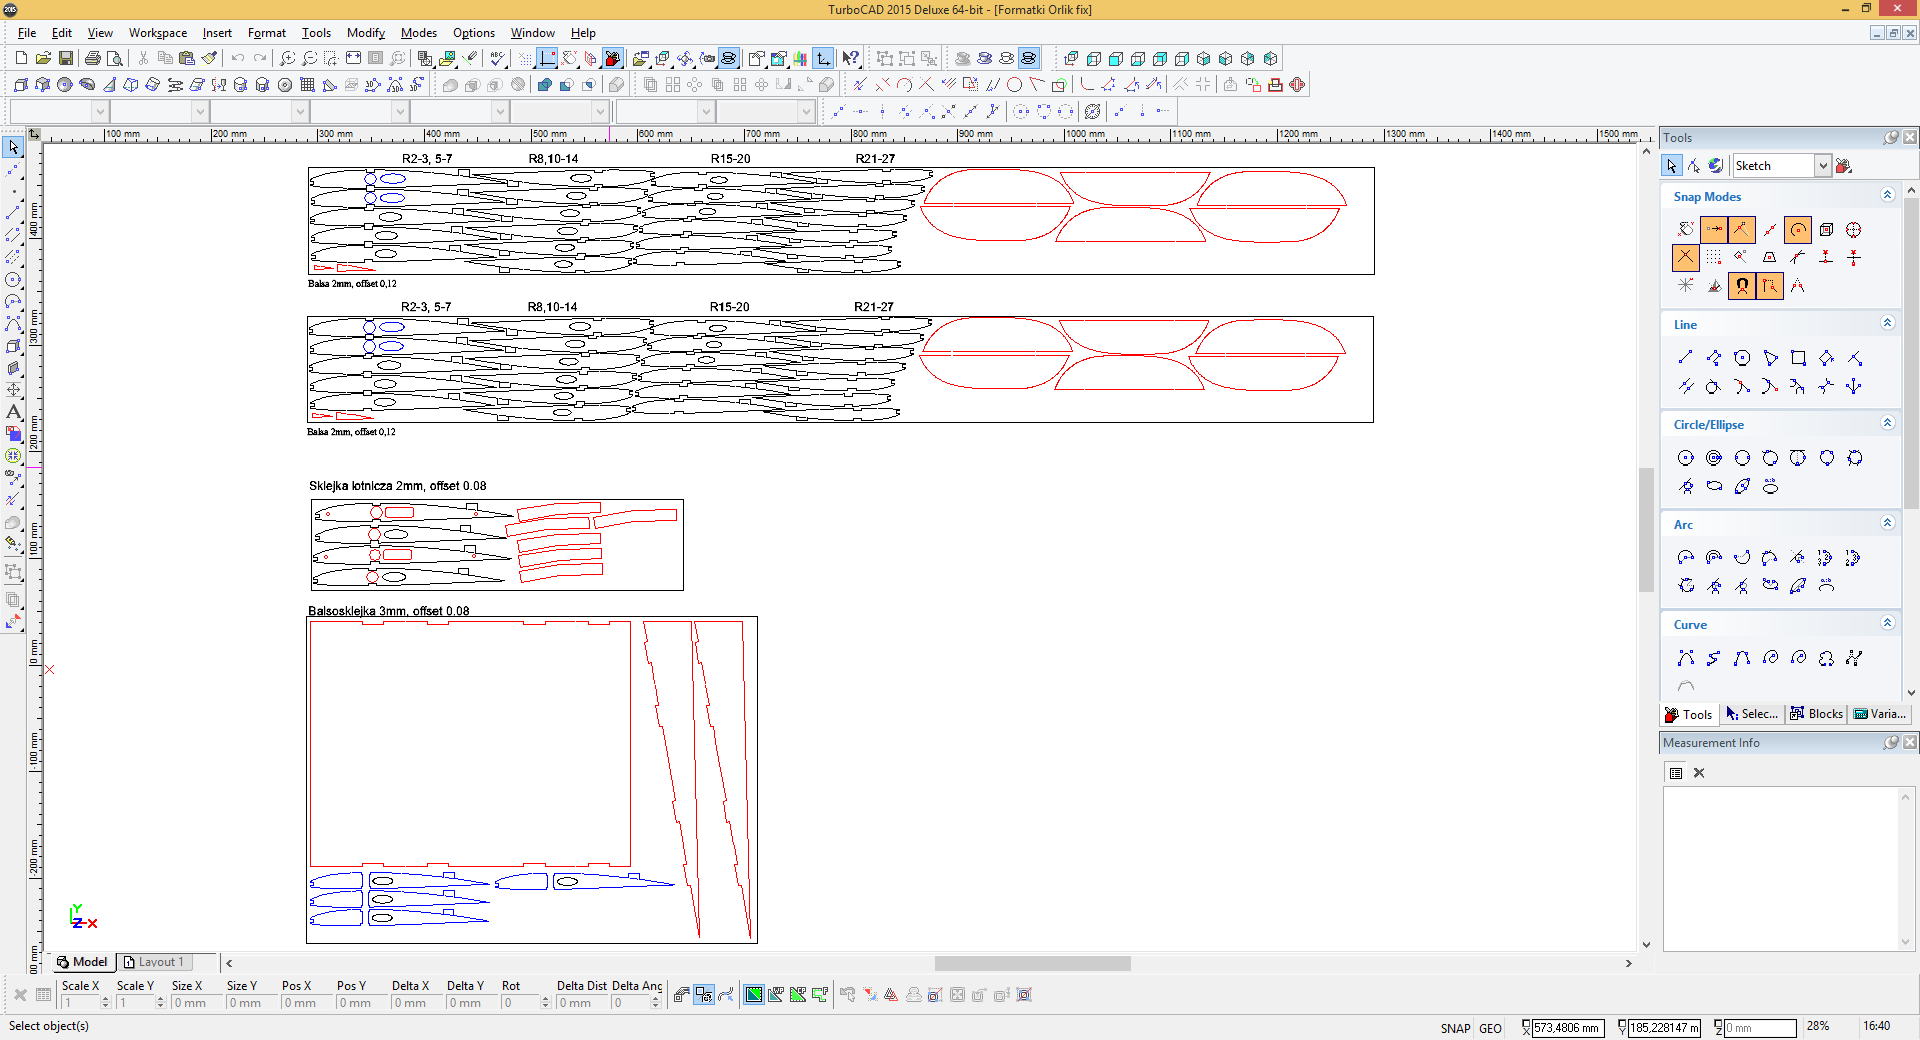Viewport: 1920px width, 1040px height.
Task: Select the Rectangle tool in the Line section
Action: pyautogui.click(x=1798, y=358)
